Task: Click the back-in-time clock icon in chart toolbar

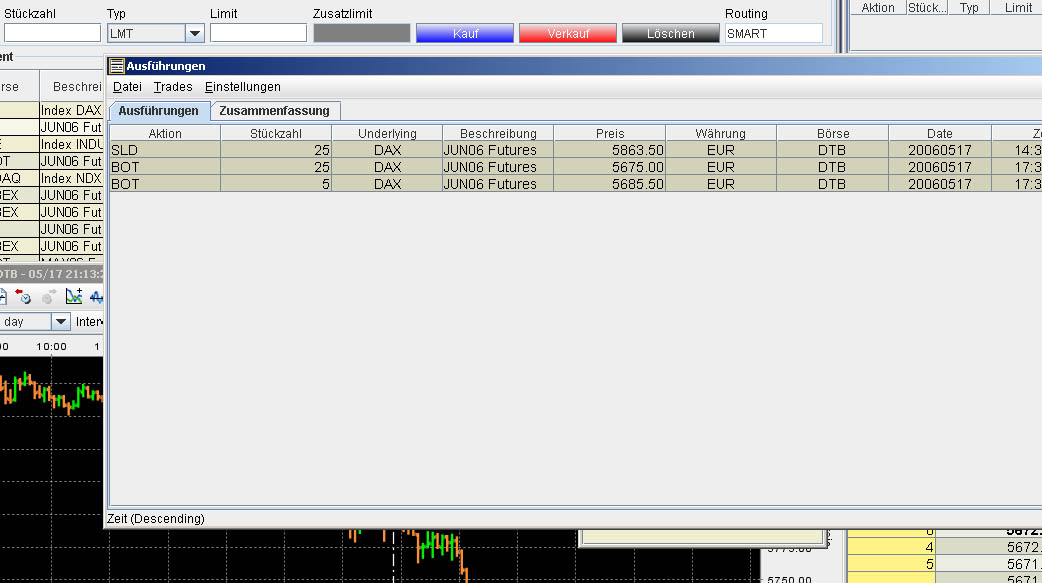Action: 23,296
